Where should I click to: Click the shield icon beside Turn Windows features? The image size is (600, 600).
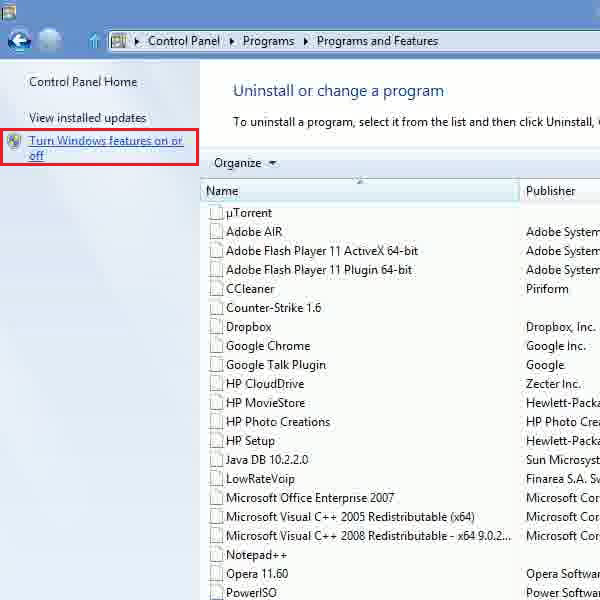(x=14, y=141)
